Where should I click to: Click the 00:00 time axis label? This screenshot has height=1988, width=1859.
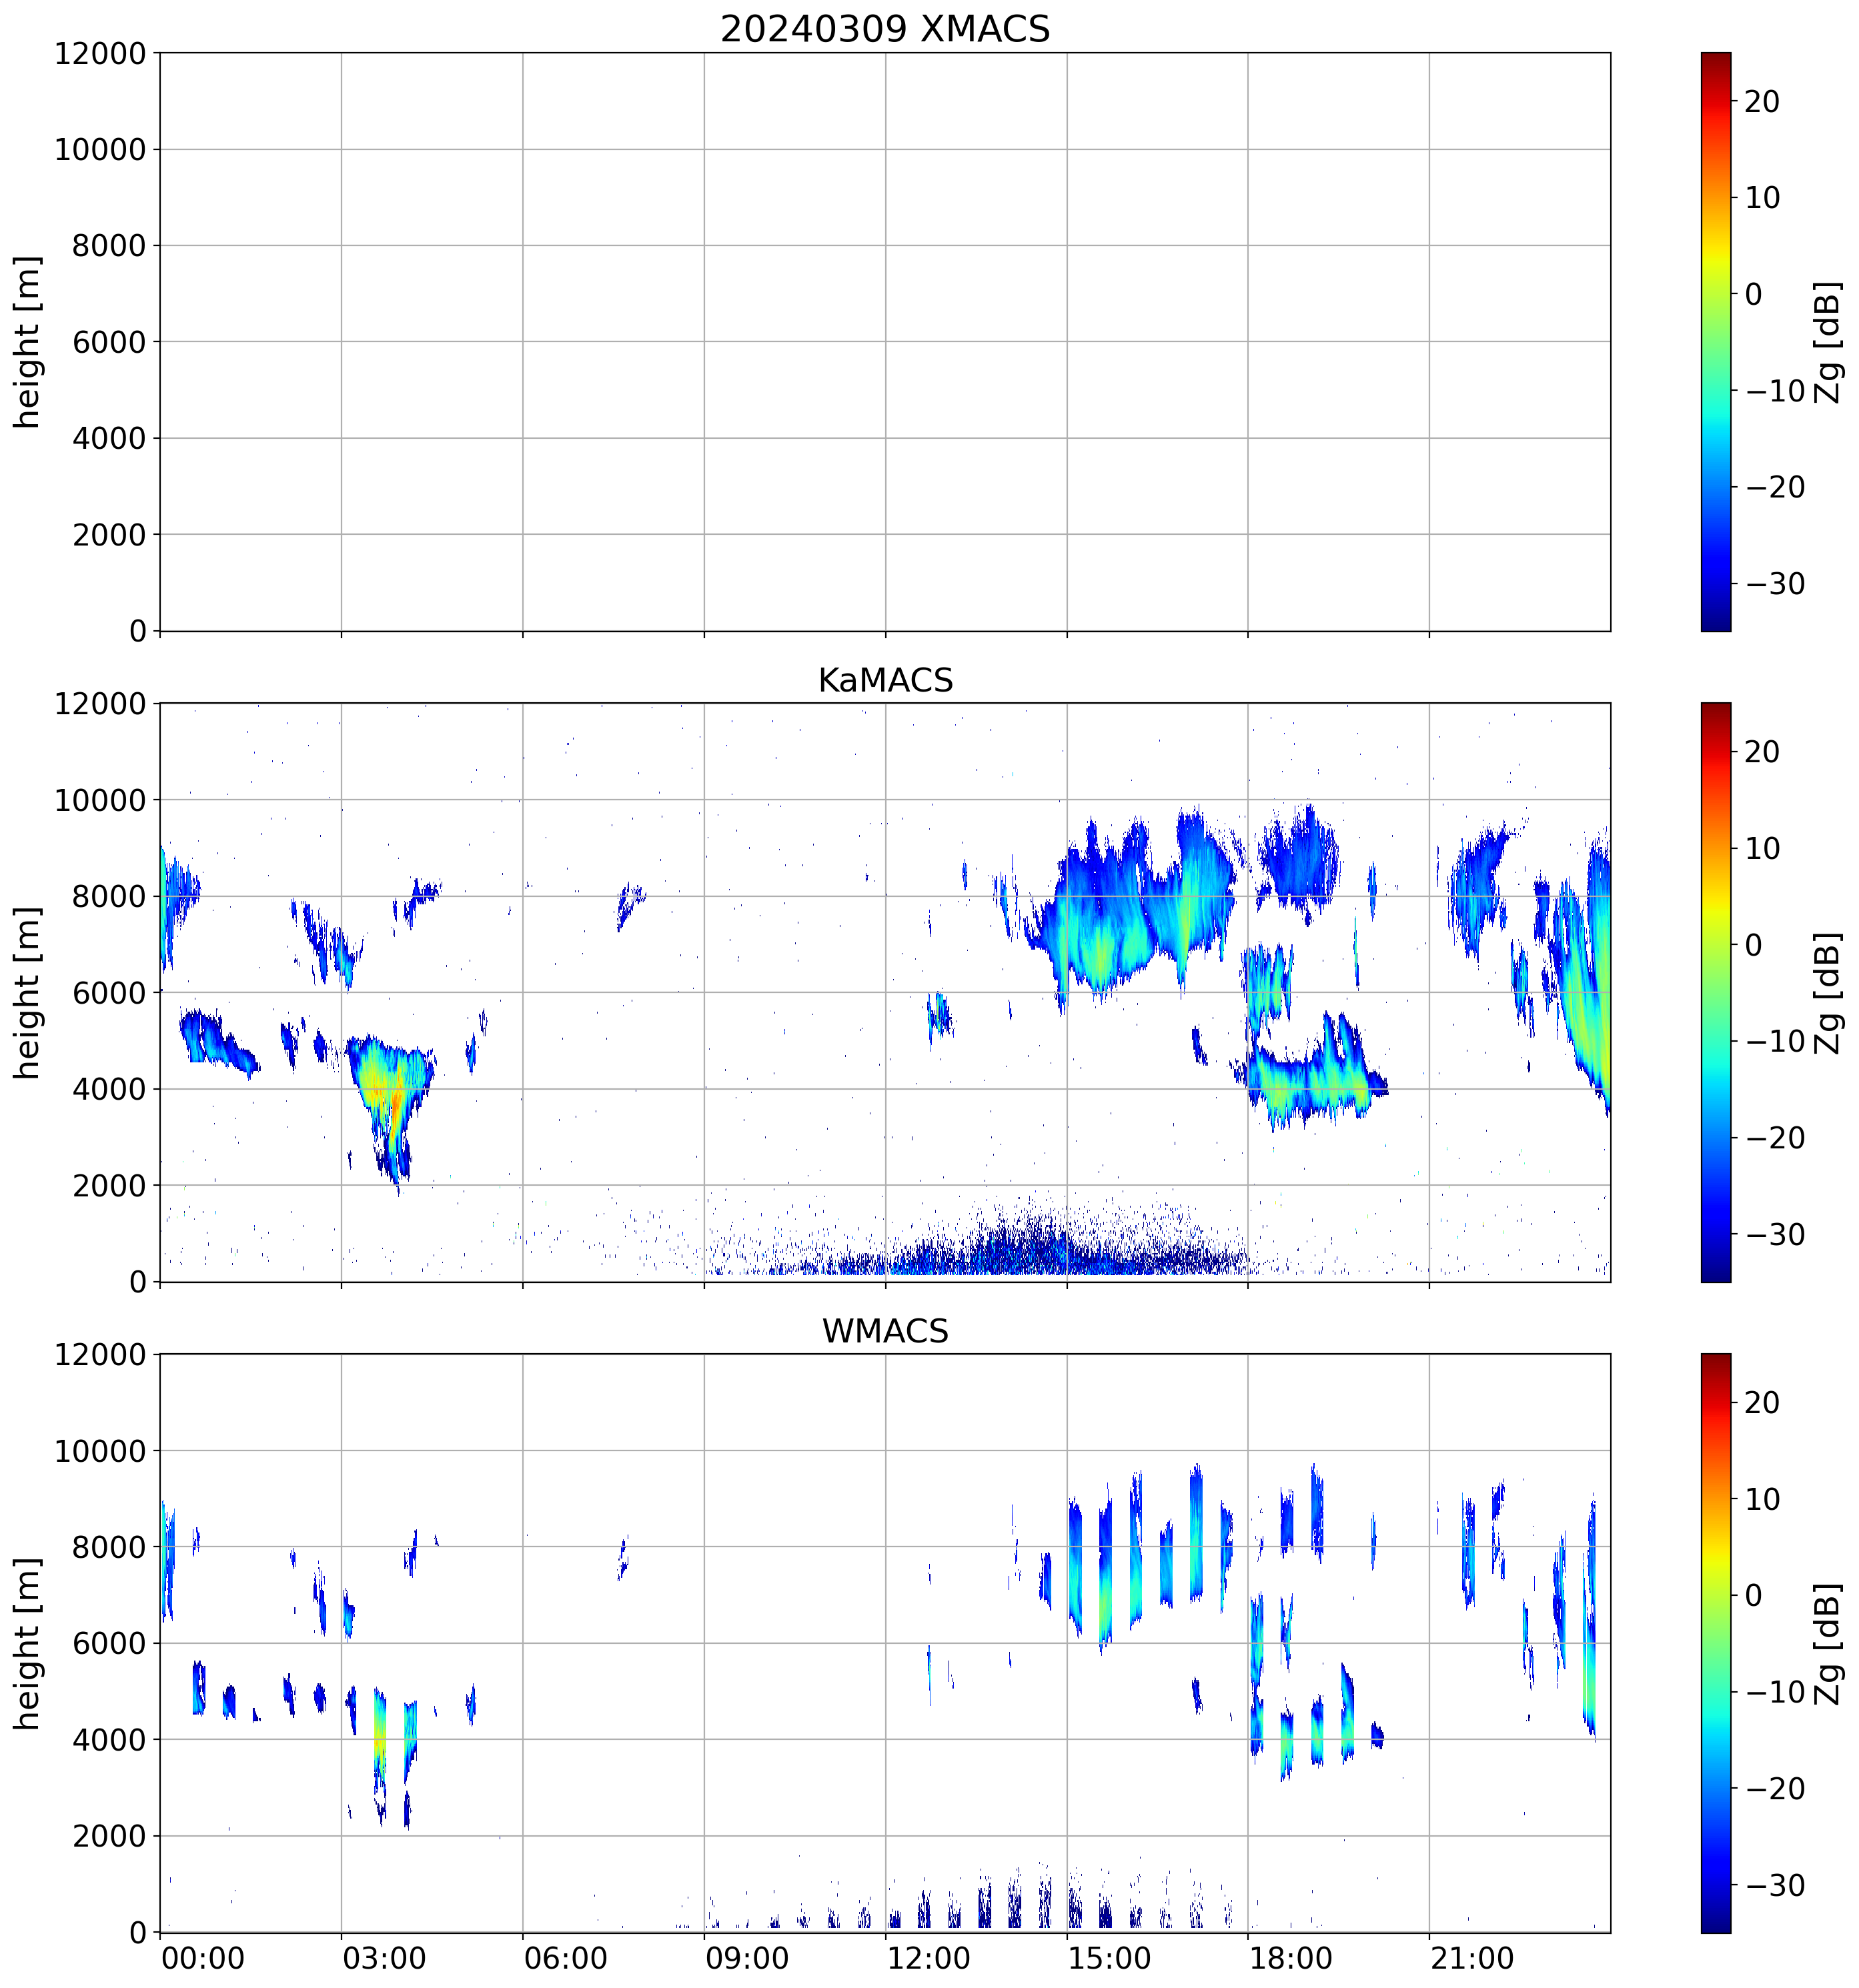[x=203, y=1958]
